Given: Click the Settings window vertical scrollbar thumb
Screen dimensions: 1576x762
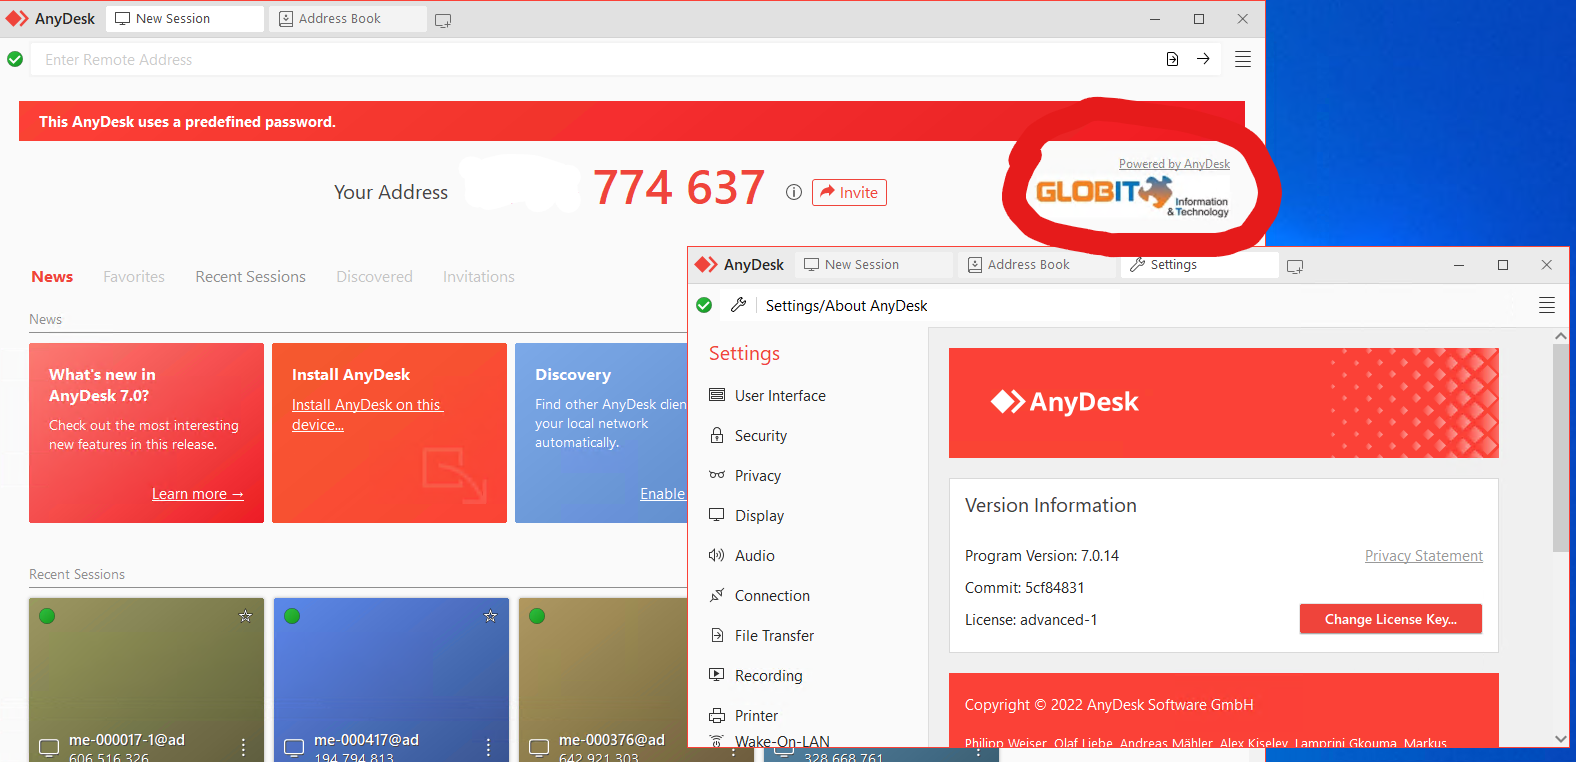Looking at the screenshot, I should 1561,448.
